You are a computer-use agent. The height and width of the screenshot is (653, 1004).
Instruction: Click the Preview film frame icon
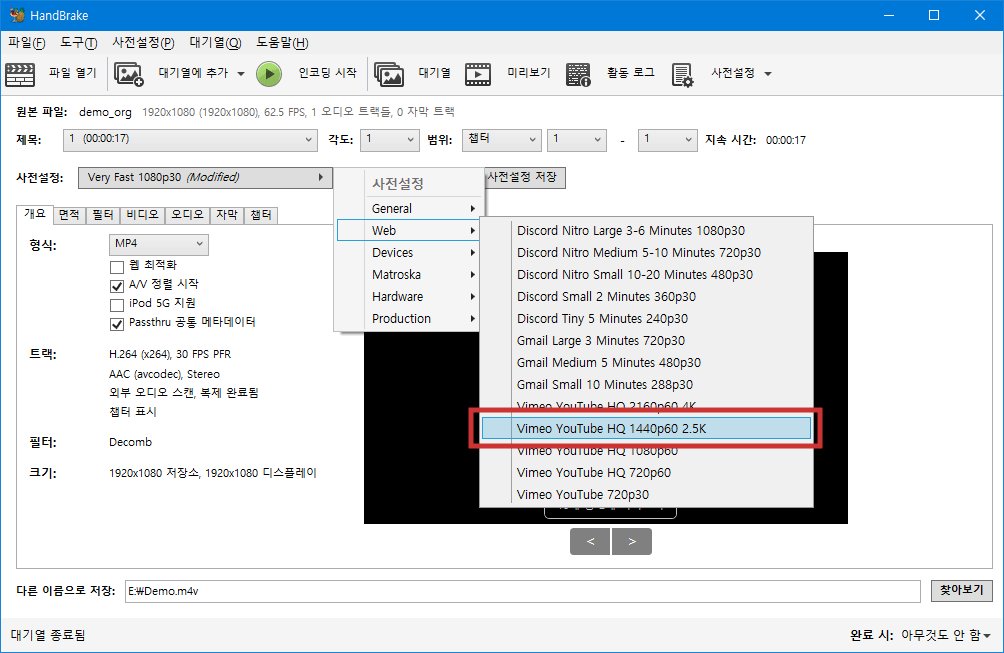click(478, 74)
